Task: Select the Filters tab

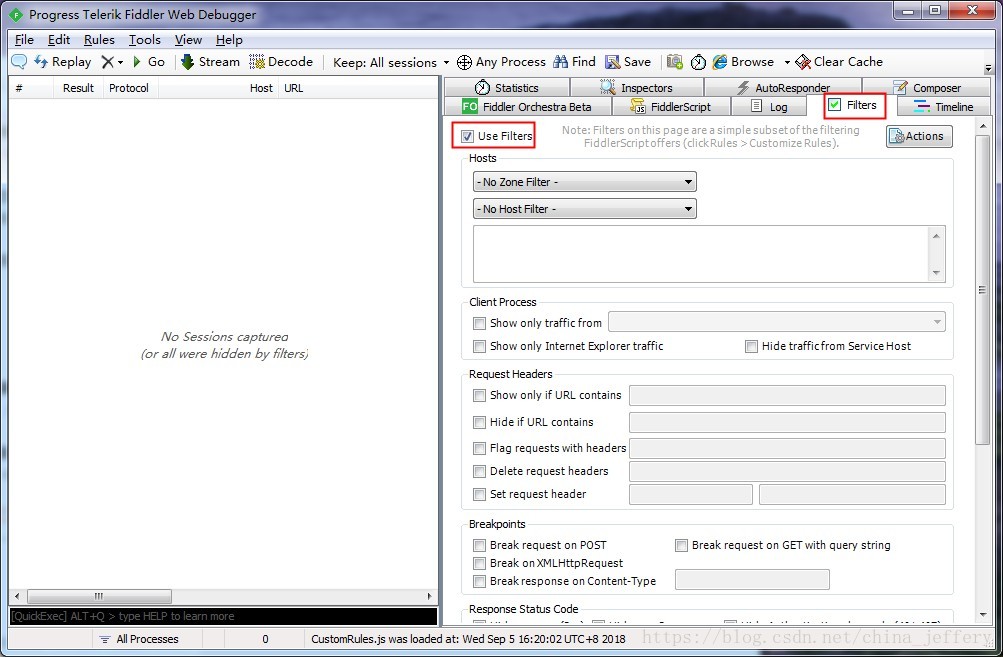Action: (853, 106)
